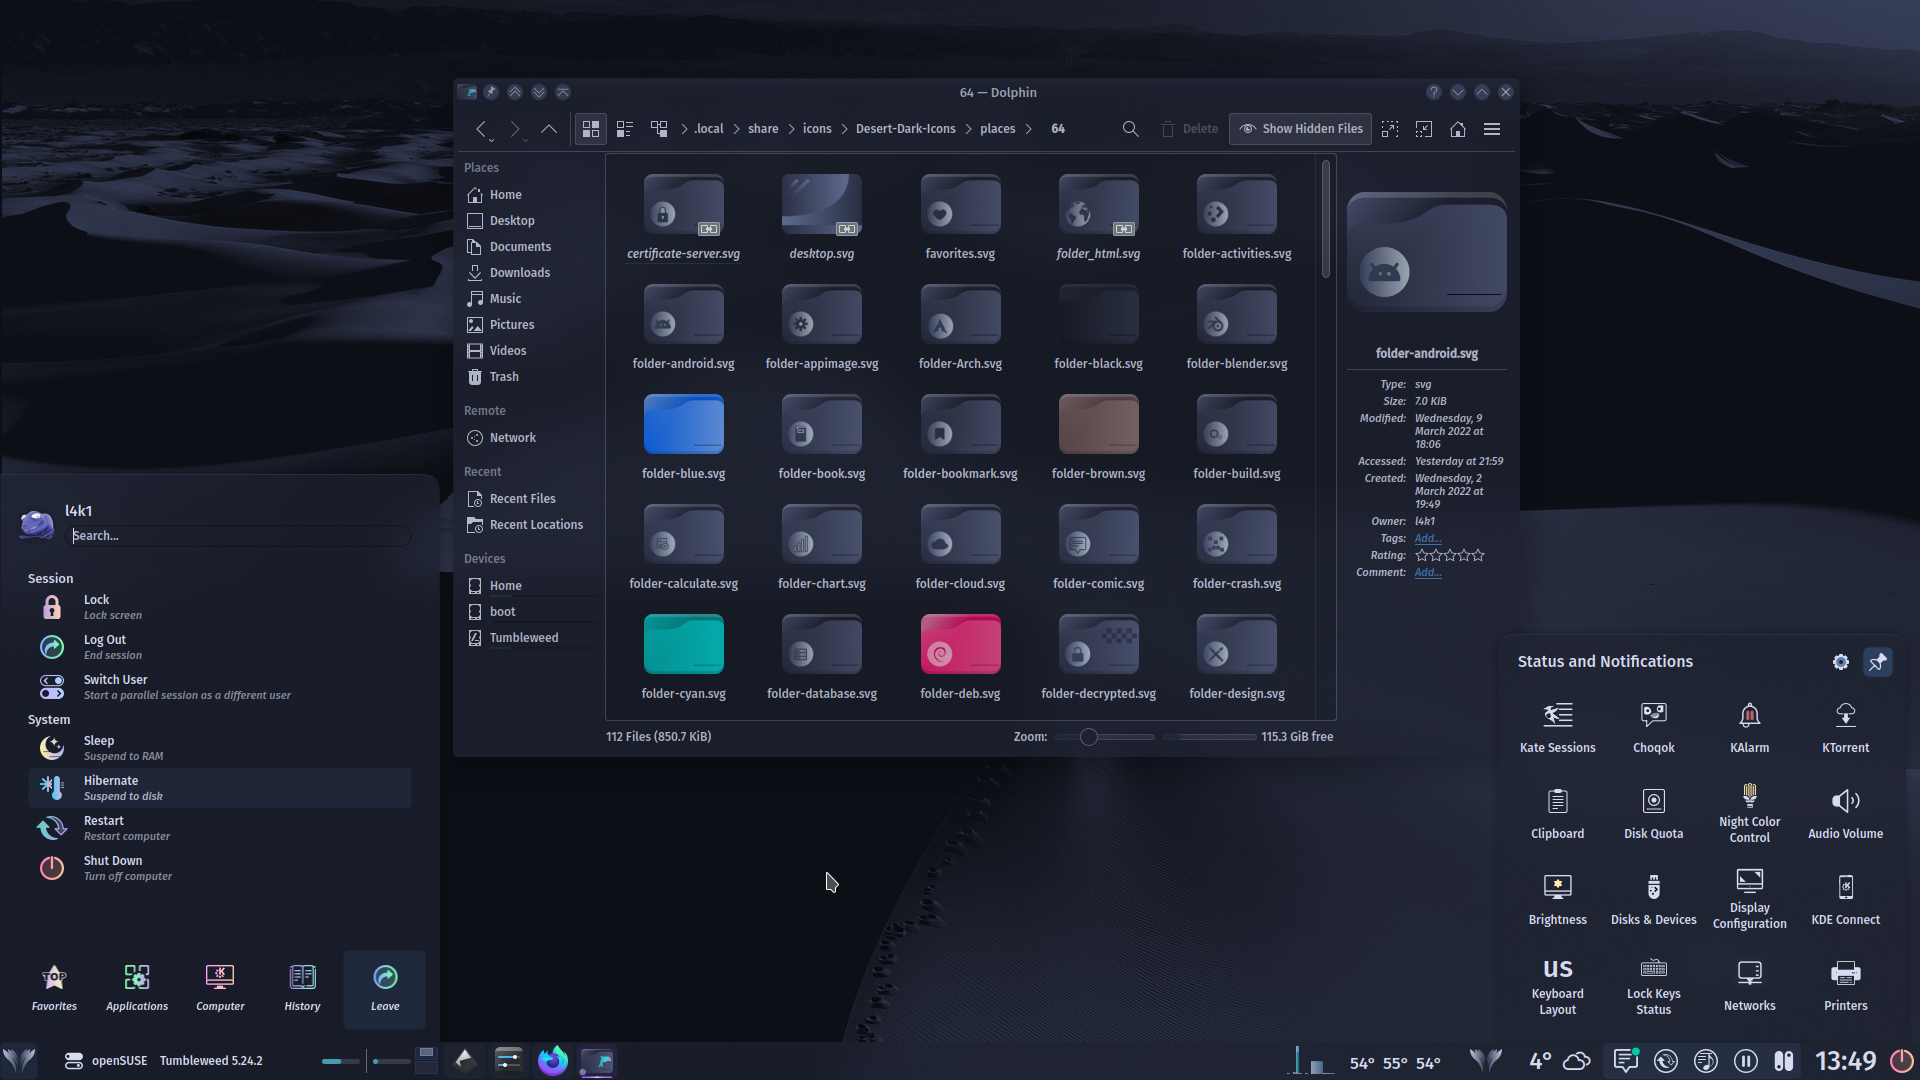Set rating using first star
Image resolution: width=1920 pixels, height=1080 pixels.
pos(1422,555)
